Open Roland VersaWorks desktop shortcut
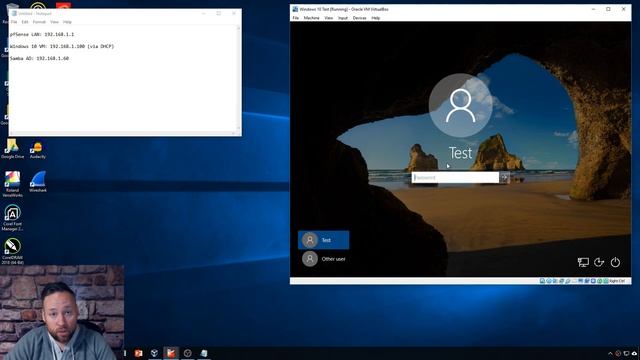Viewport: 640px width, 360px height. [x=12, y=184]
